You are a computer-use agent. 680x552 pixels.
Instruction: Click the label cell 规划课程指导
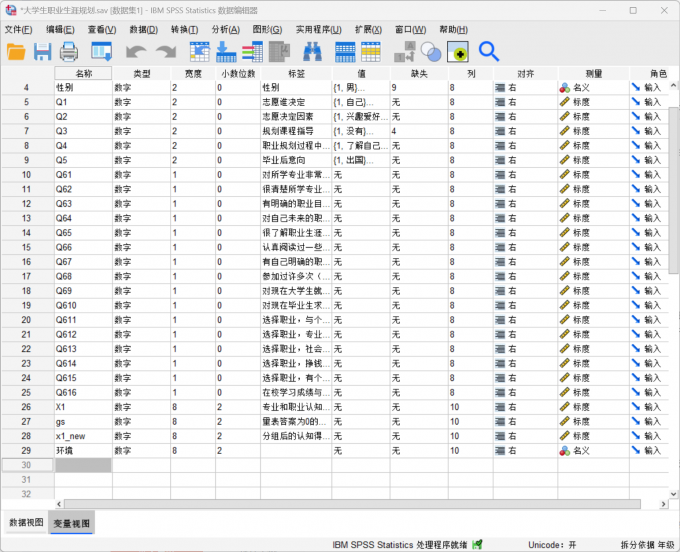point(296,131)
